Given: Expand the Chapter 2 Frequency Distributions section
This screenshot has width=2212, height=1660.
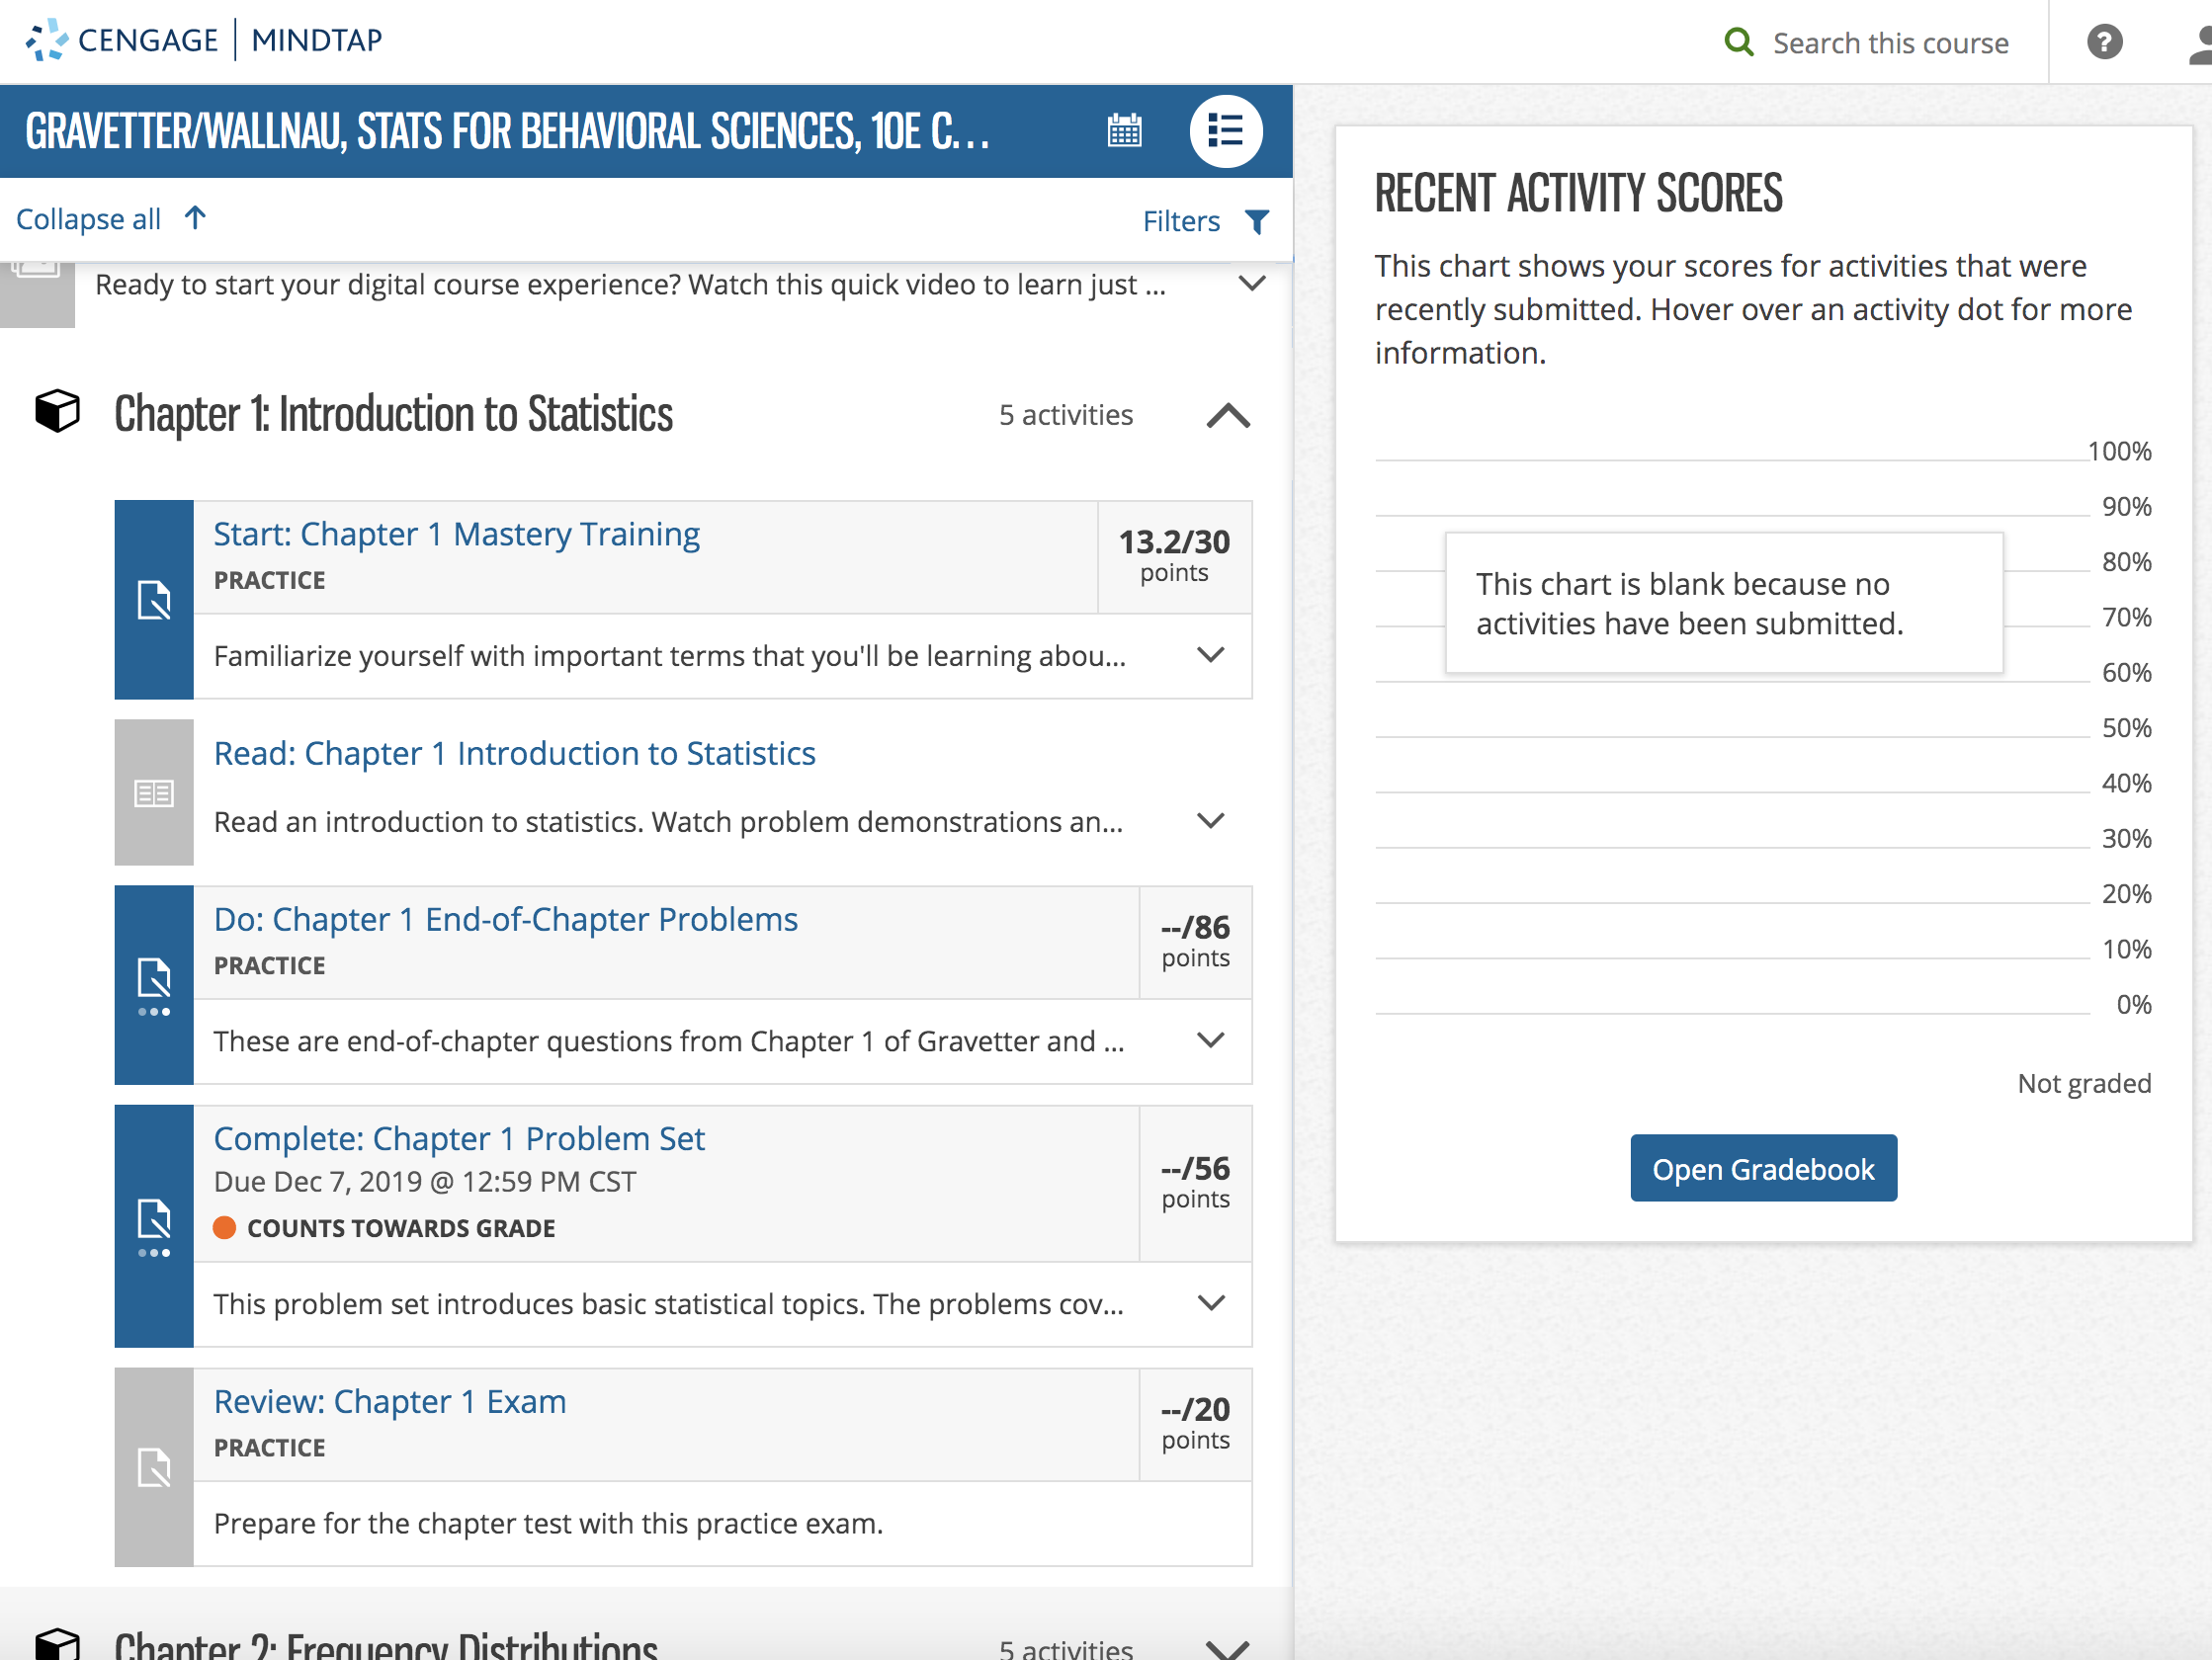Looking at the screenshot, I should [x=1228, y=1648].
